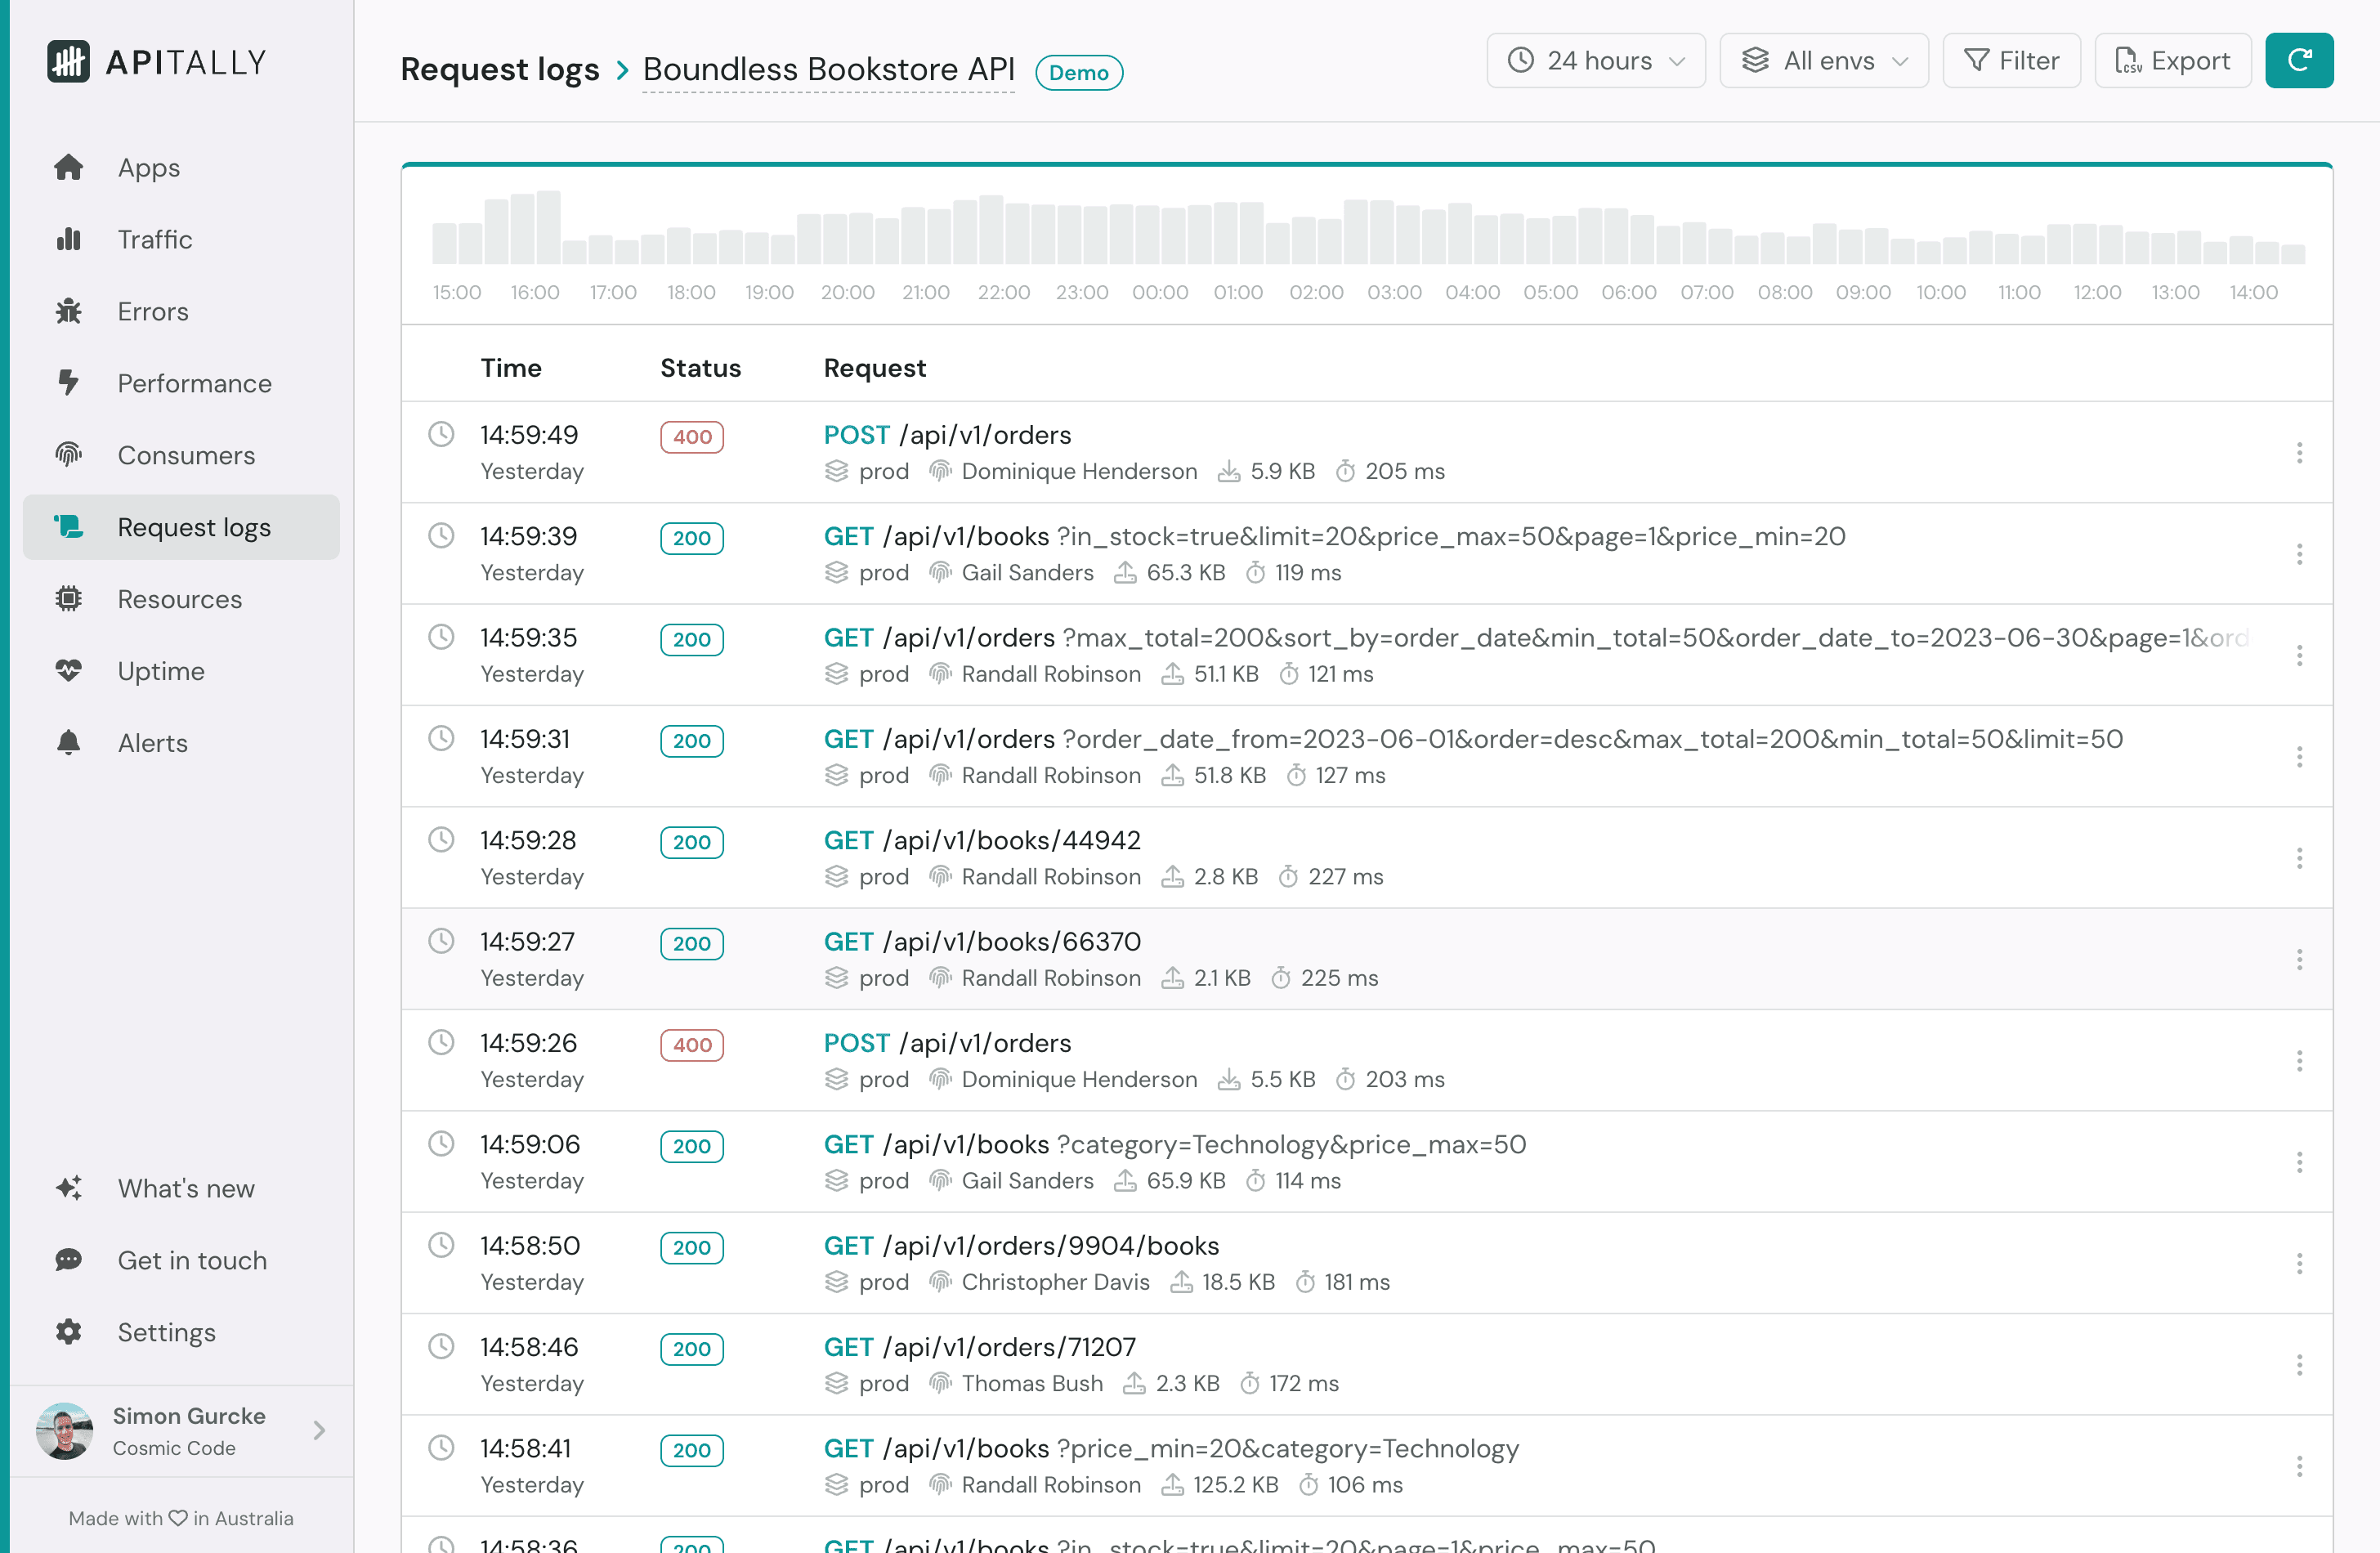
Task: Open actions for the POST /api/v1/orders 400 request
Action: (2300, 453)
